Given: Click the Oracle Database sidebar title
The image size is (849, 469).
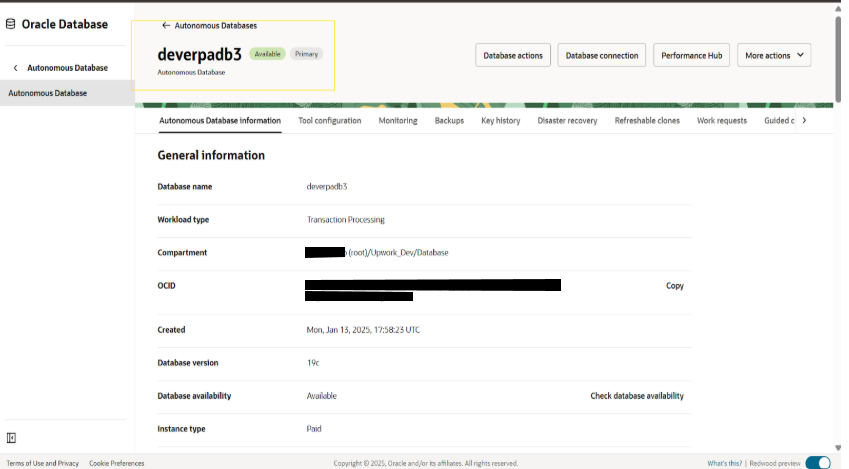Looking at the screenshot, I should point(64,24).
